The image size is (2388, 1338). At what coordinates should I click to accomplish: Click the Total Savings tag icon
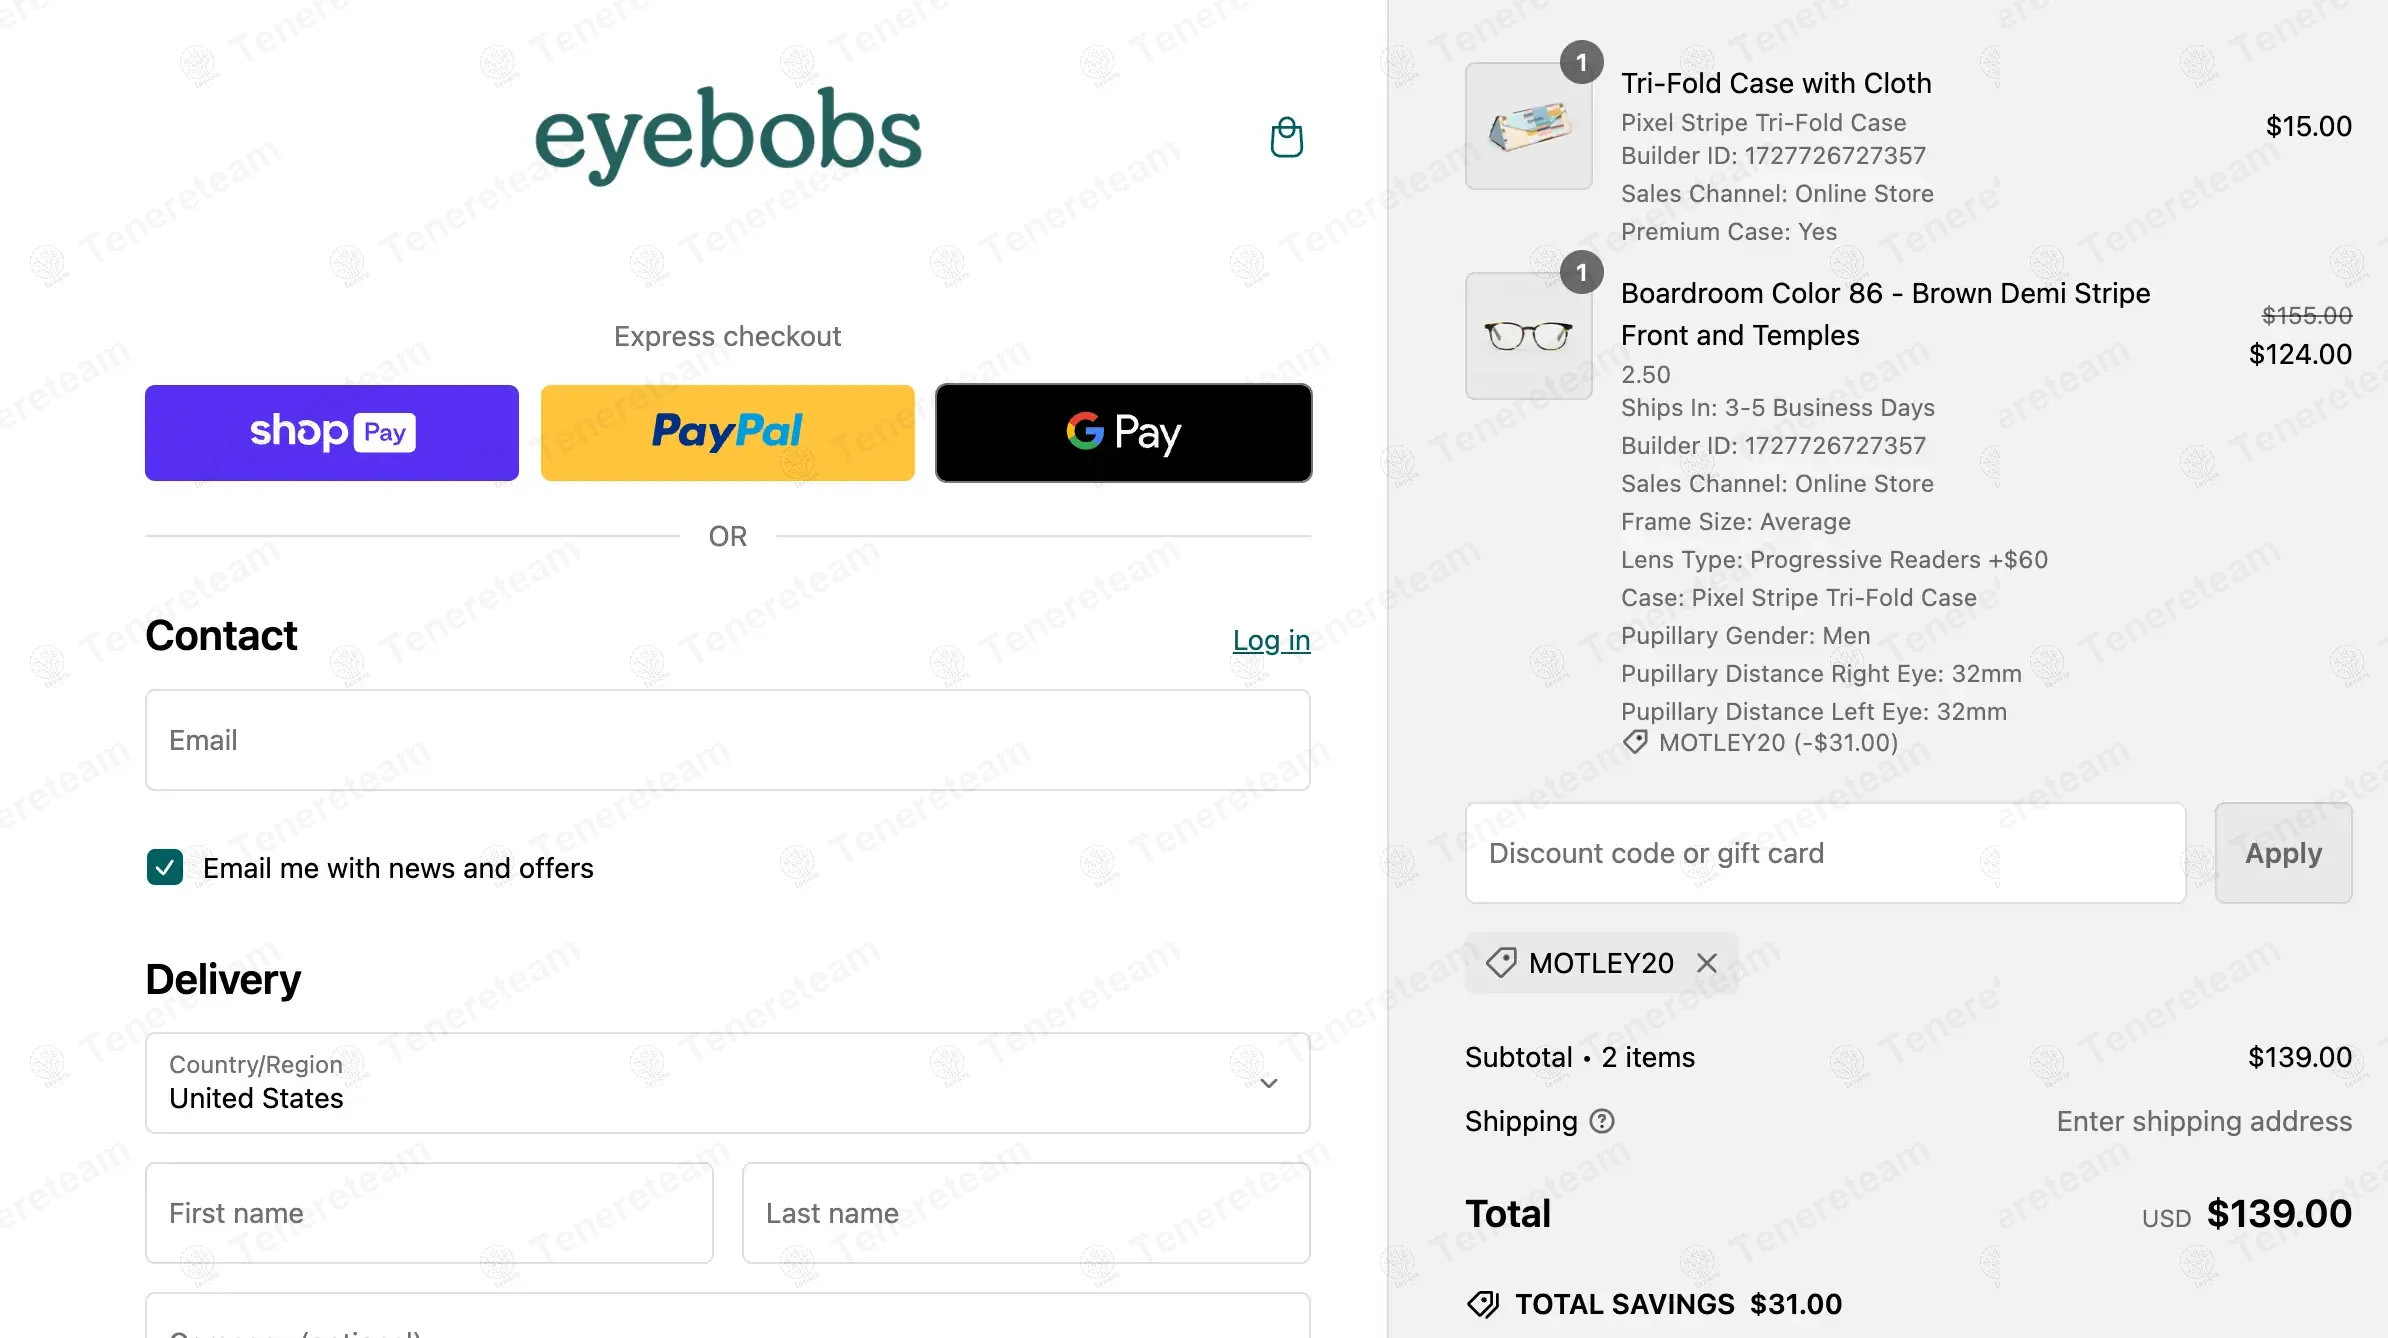(x=1482, y=1304)
